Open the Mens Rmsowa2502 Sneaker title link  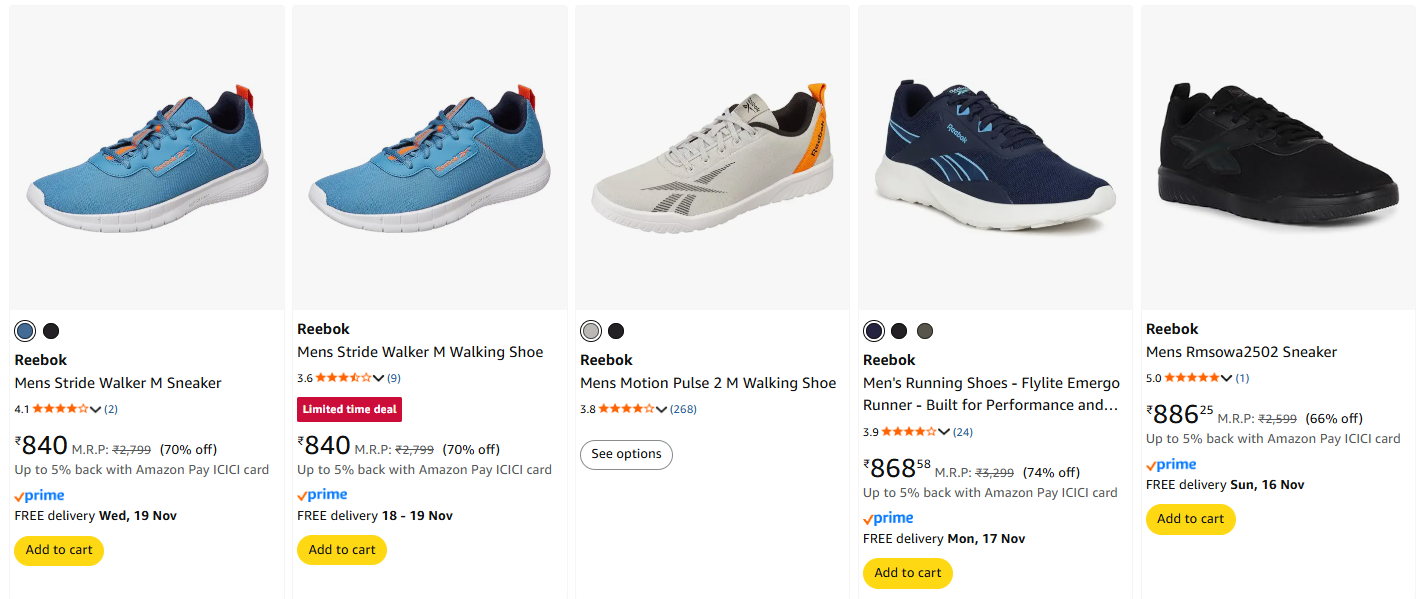(x=1241, y=352)
